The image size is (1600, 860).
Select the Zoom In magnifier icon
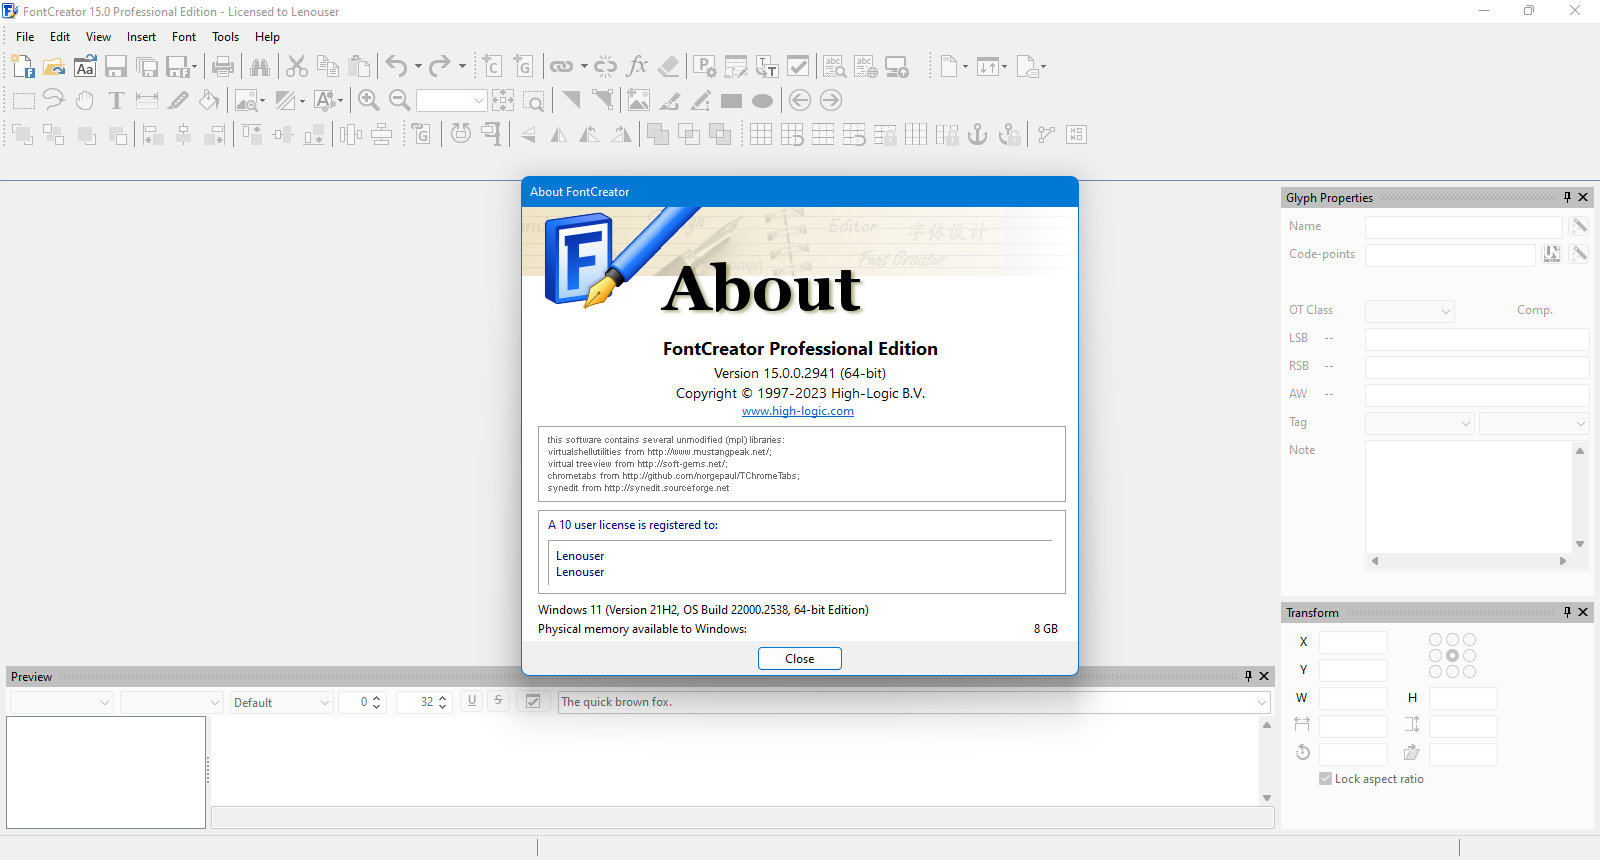368,100
